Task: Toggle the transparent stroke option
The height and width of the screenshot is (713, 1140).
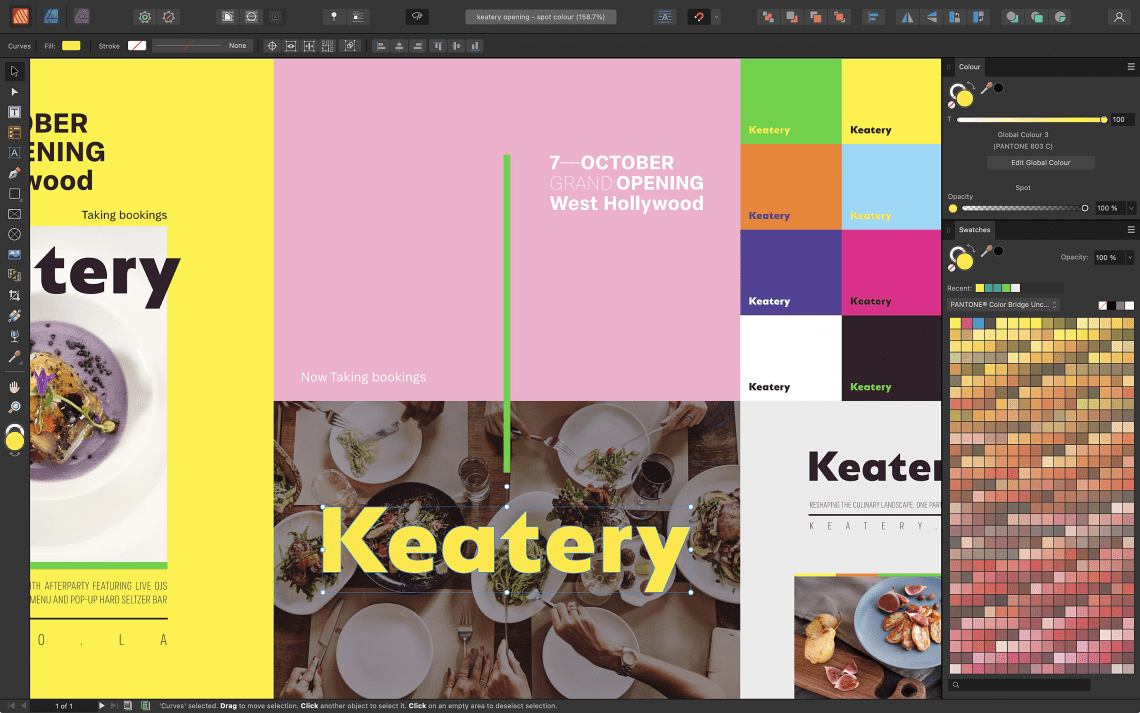Action: [x=136, y=46]
